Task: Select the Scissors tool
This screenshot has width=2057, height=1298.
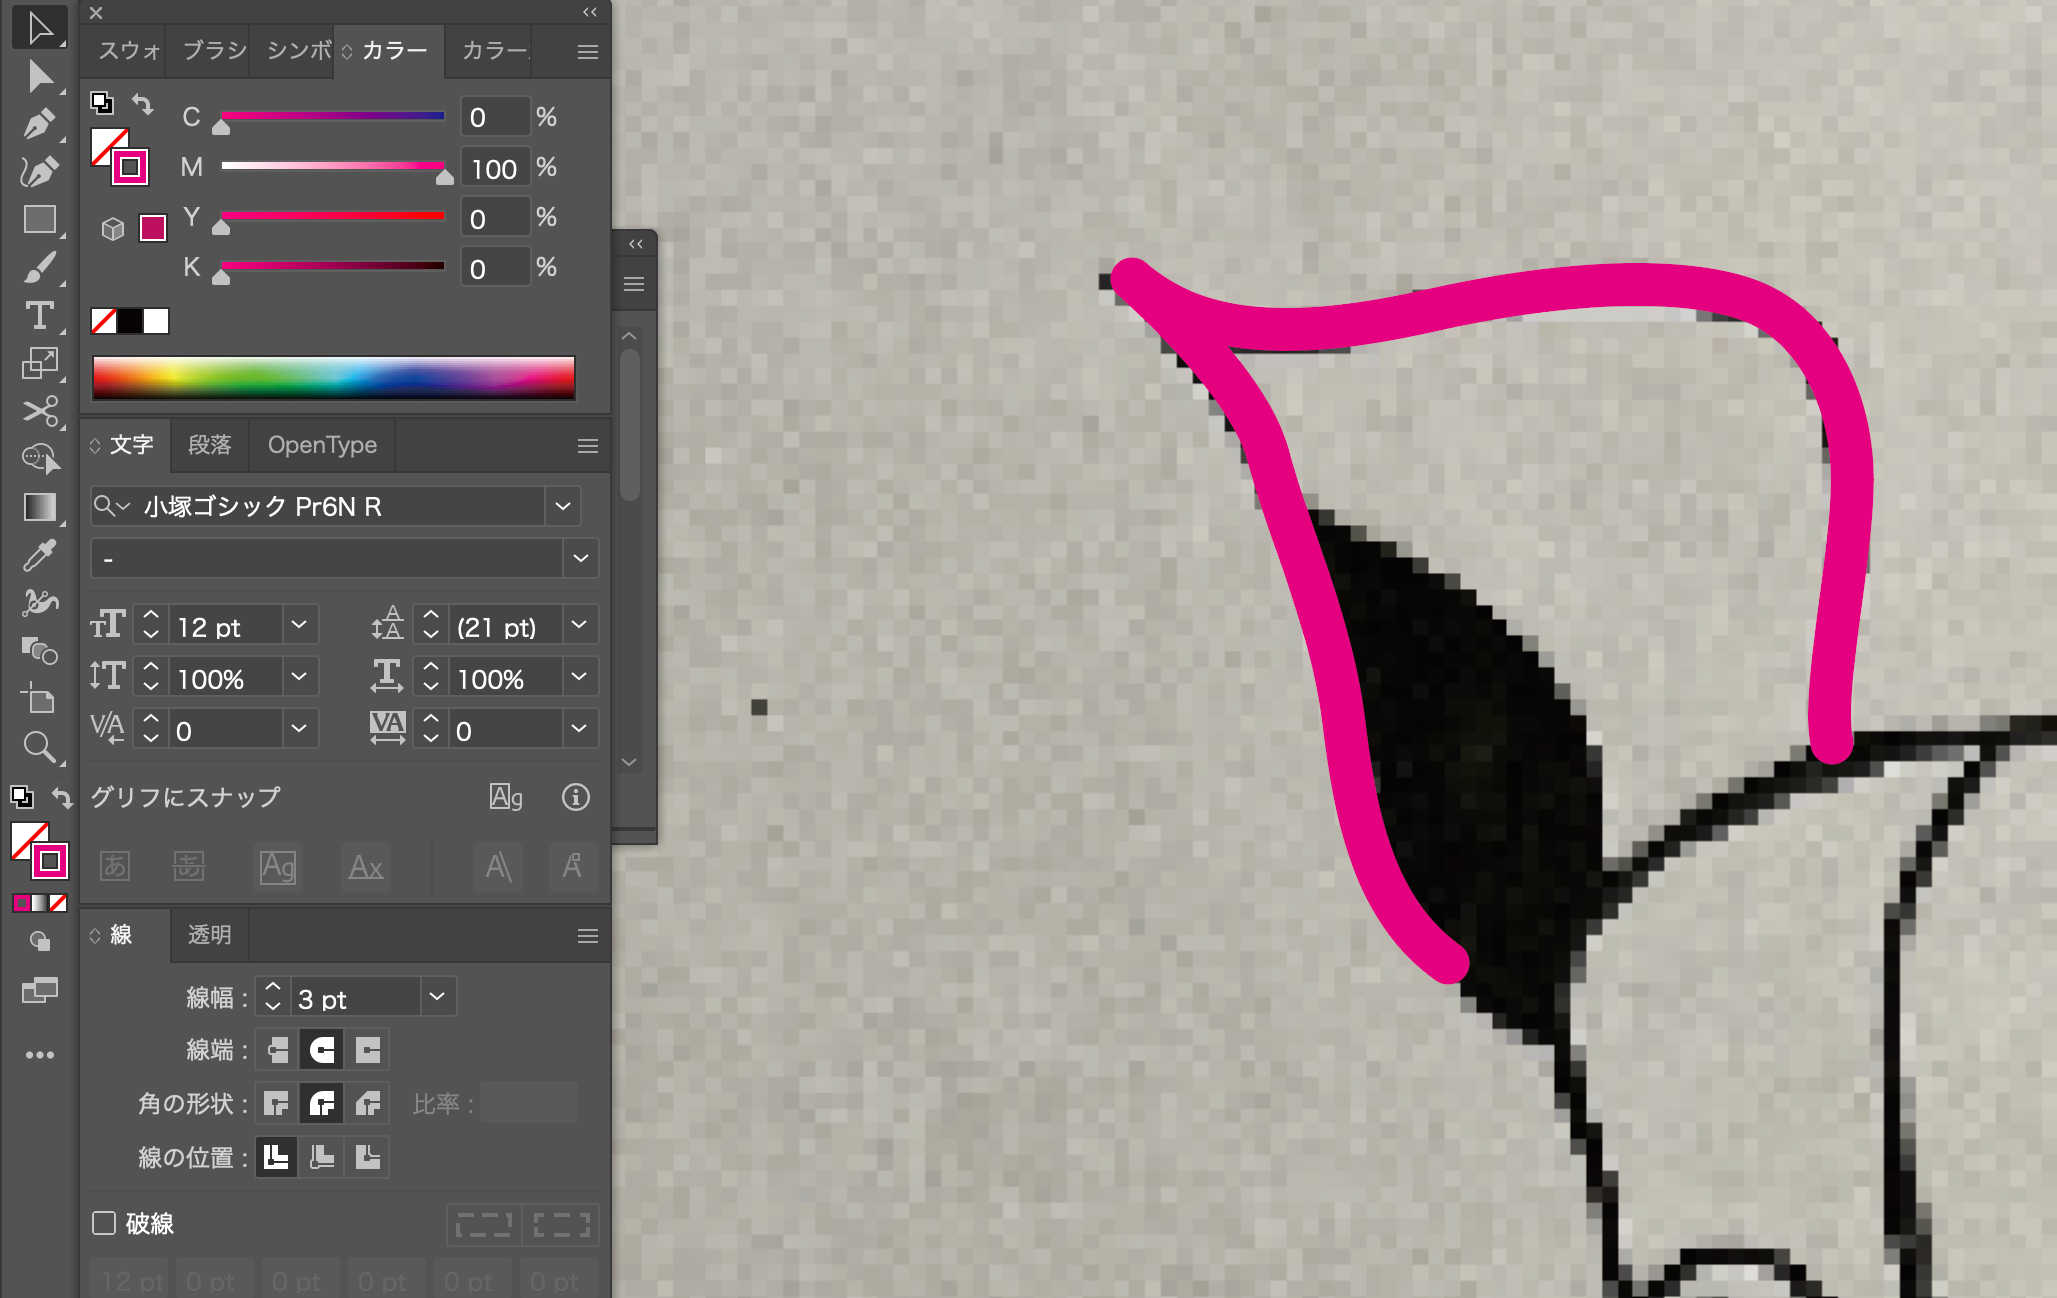Action: (38, 411)
